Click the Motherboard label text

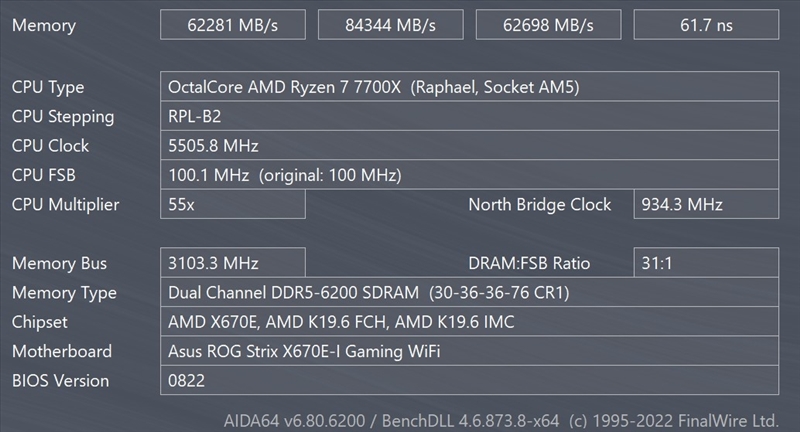(61, 352)
